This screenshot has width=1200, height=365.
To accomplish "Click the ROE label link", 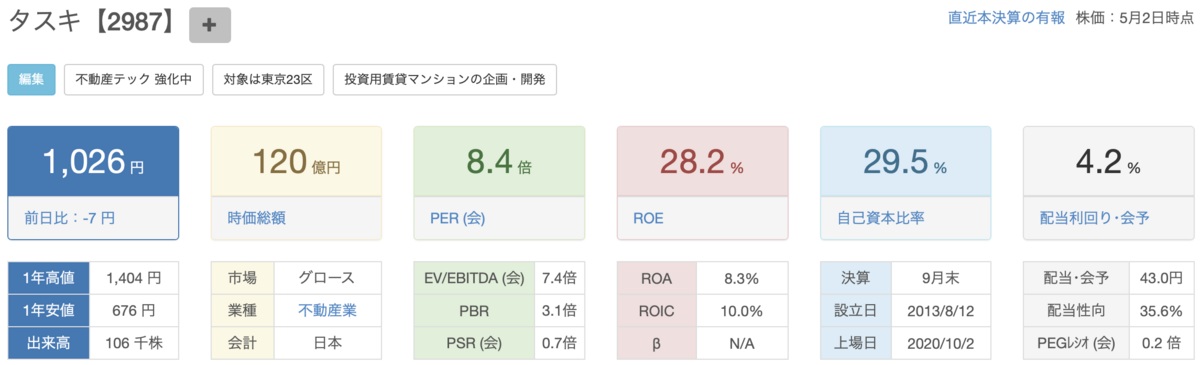I will [x=648, y=216].
